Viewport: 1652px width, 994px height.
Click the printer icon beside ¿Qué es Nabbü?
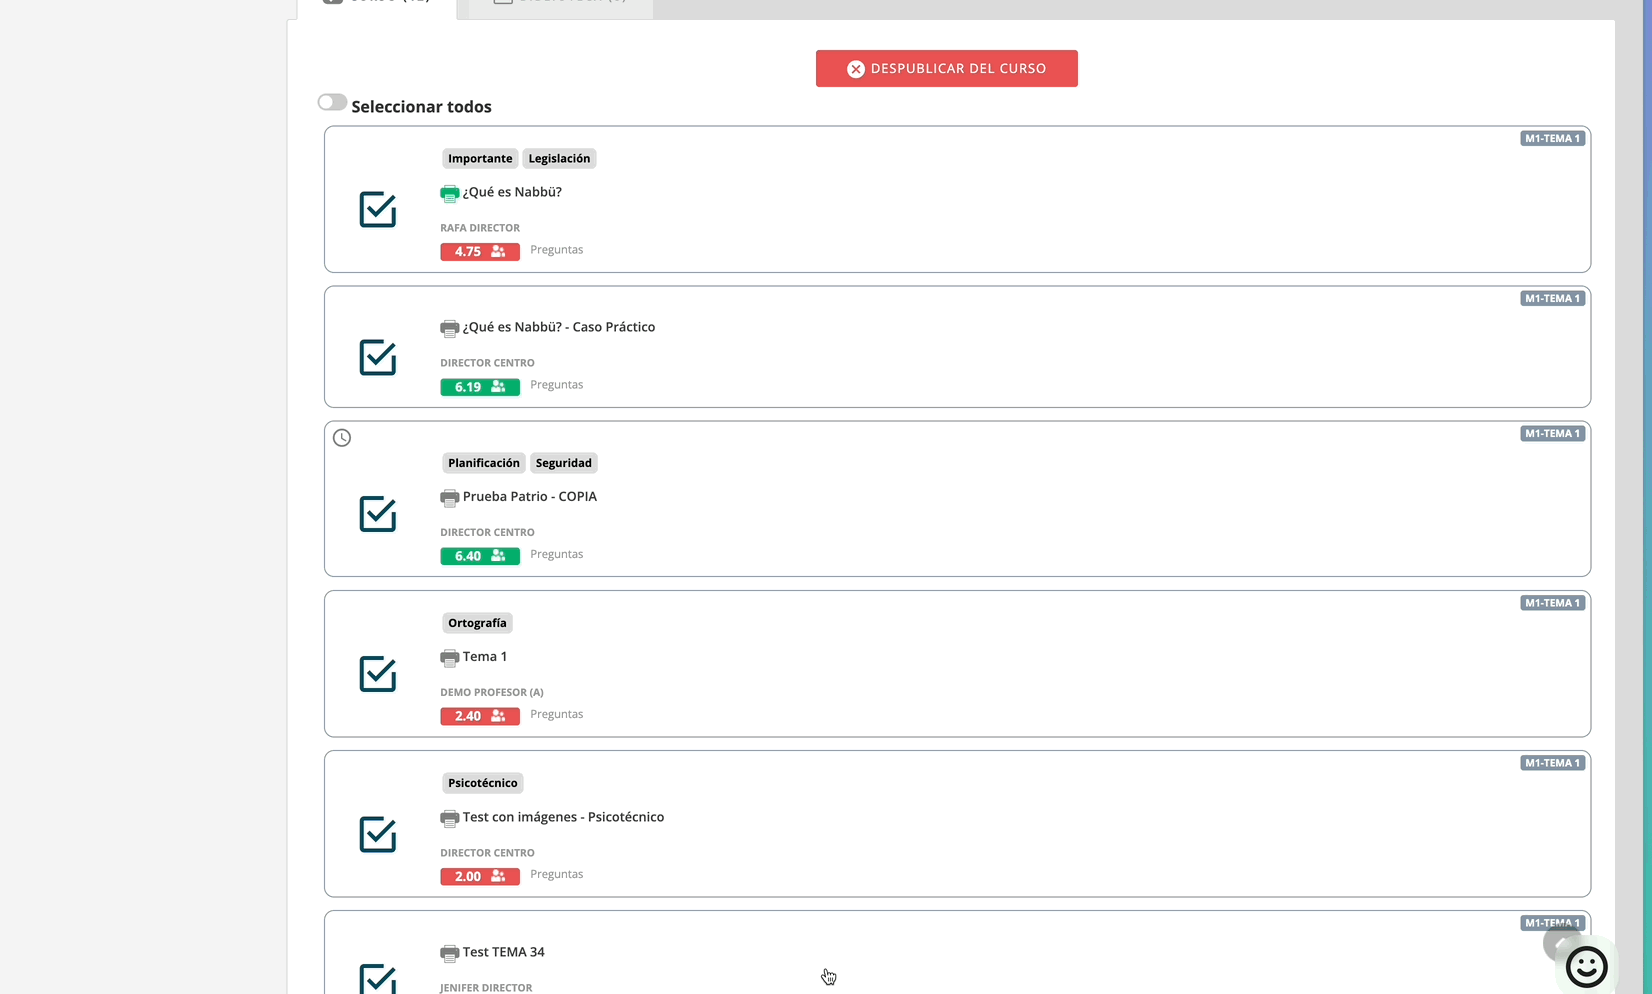(x=449, y=193)
